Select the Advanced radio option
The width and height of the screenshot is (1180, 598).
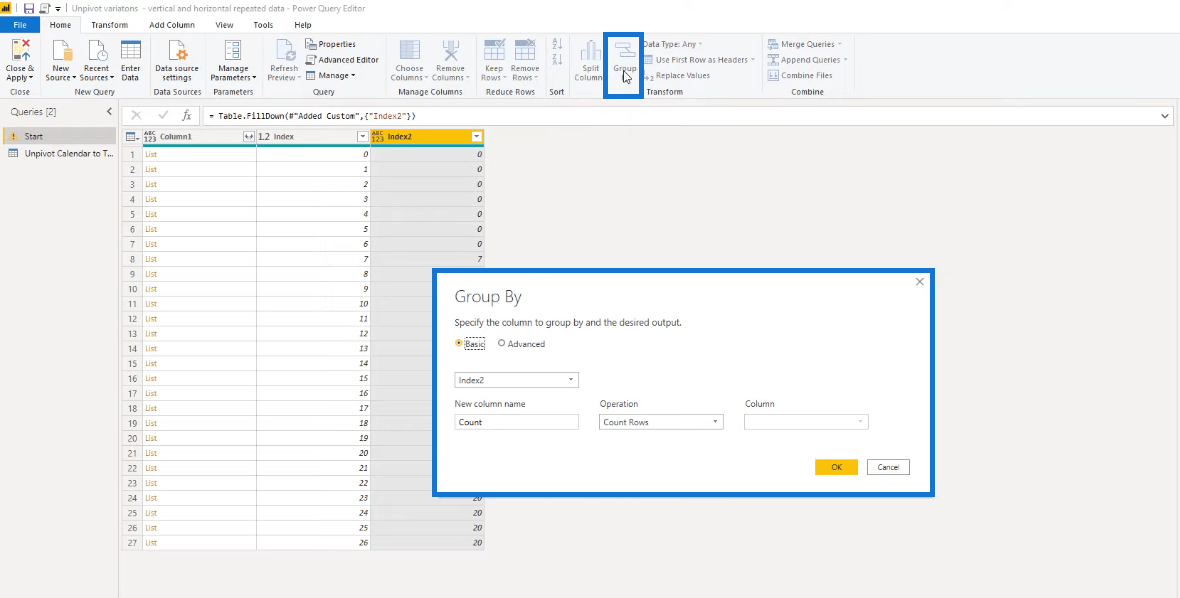click(x=501, y=343)
